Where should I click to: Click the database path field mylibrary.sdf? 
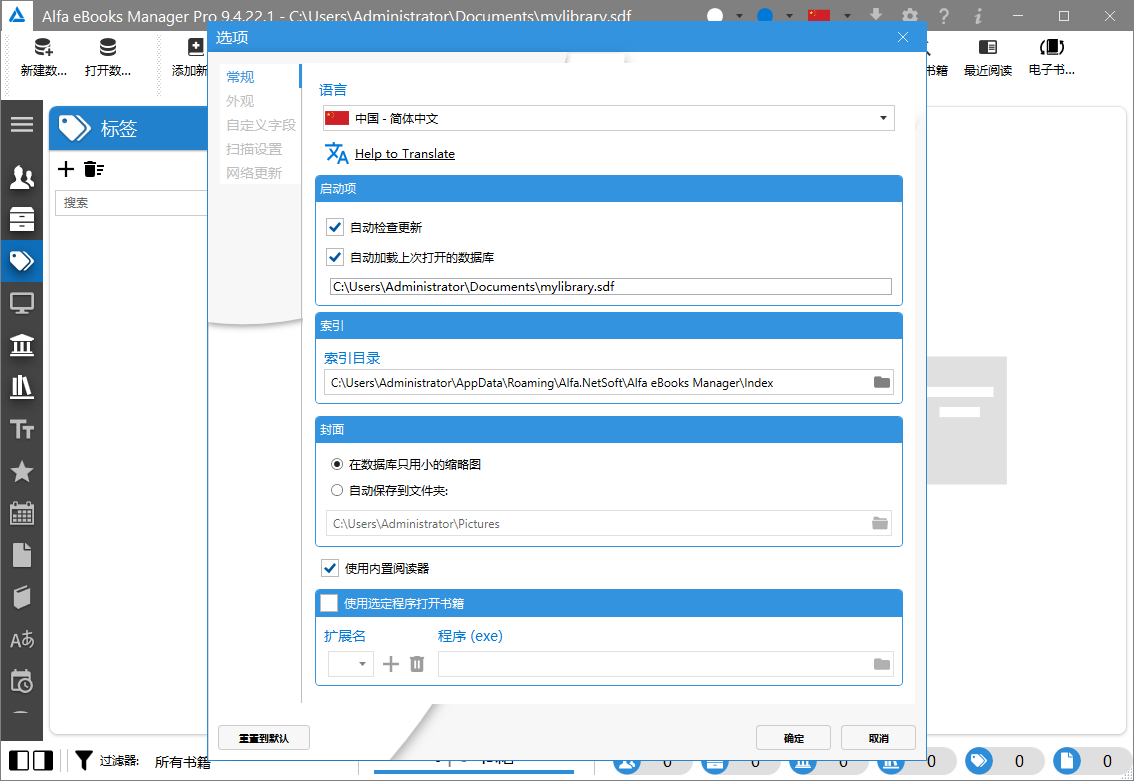point(610,286)
